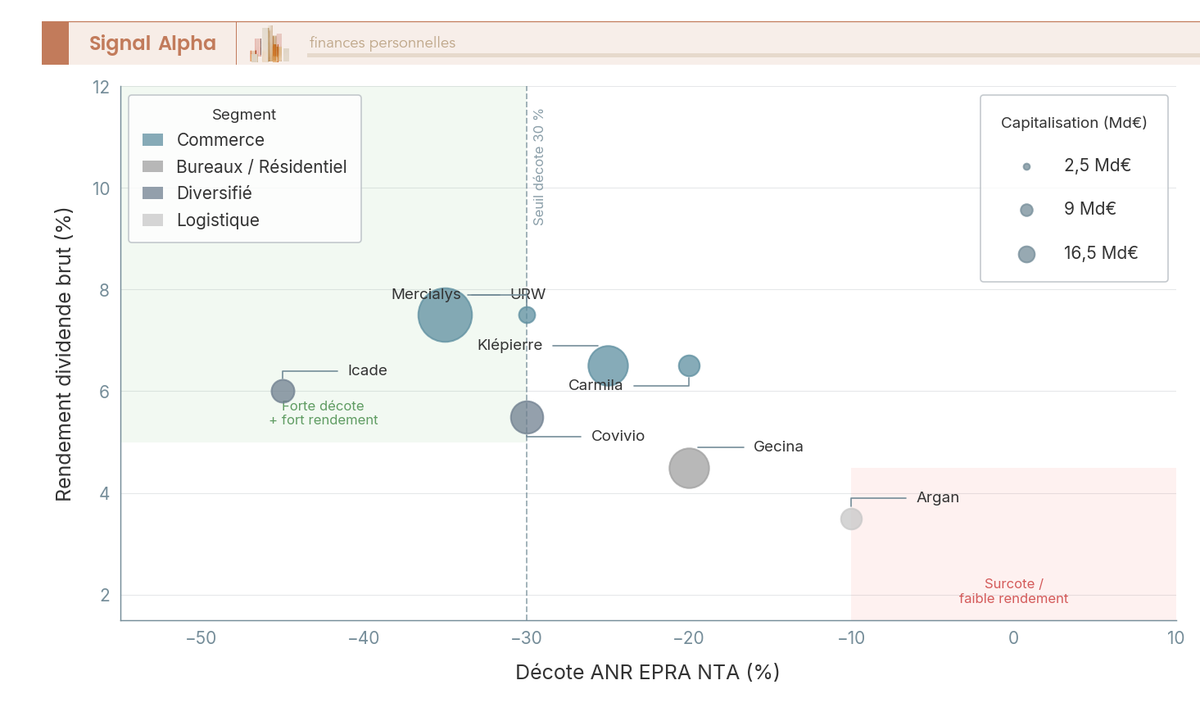Open the finances personnelles section label
This screenshot has width=1200, height=721.
click(382, 43)
